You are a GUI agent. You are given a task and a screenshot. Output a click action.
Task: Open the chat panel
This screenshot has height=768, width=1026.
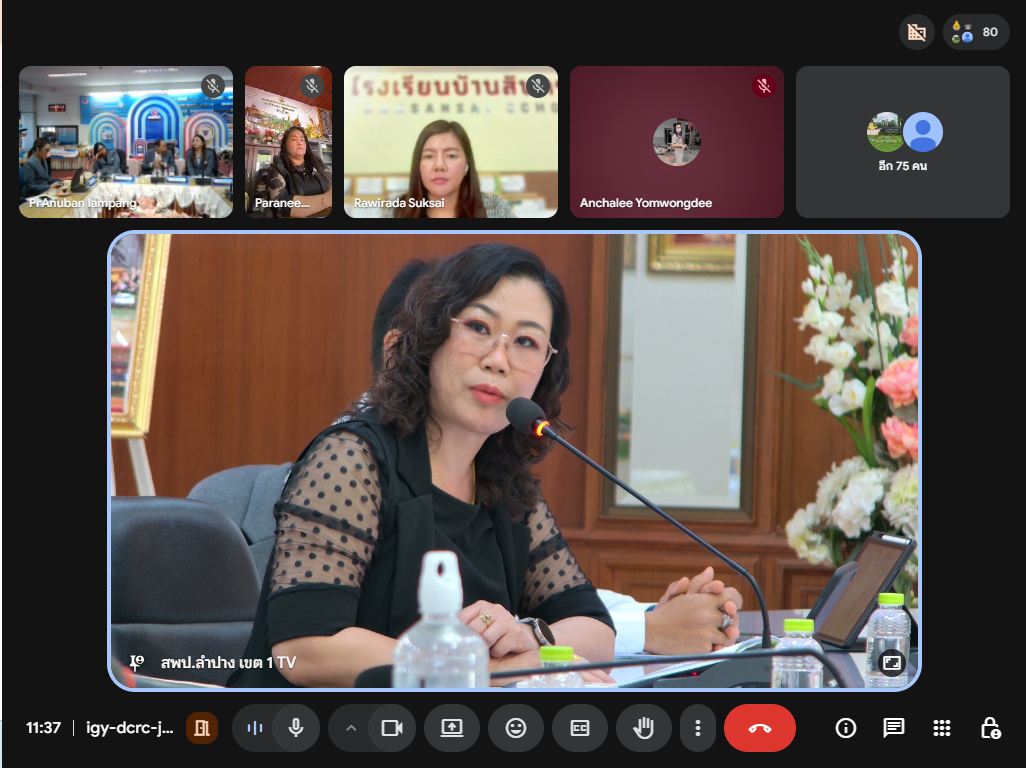pos(894,728)
